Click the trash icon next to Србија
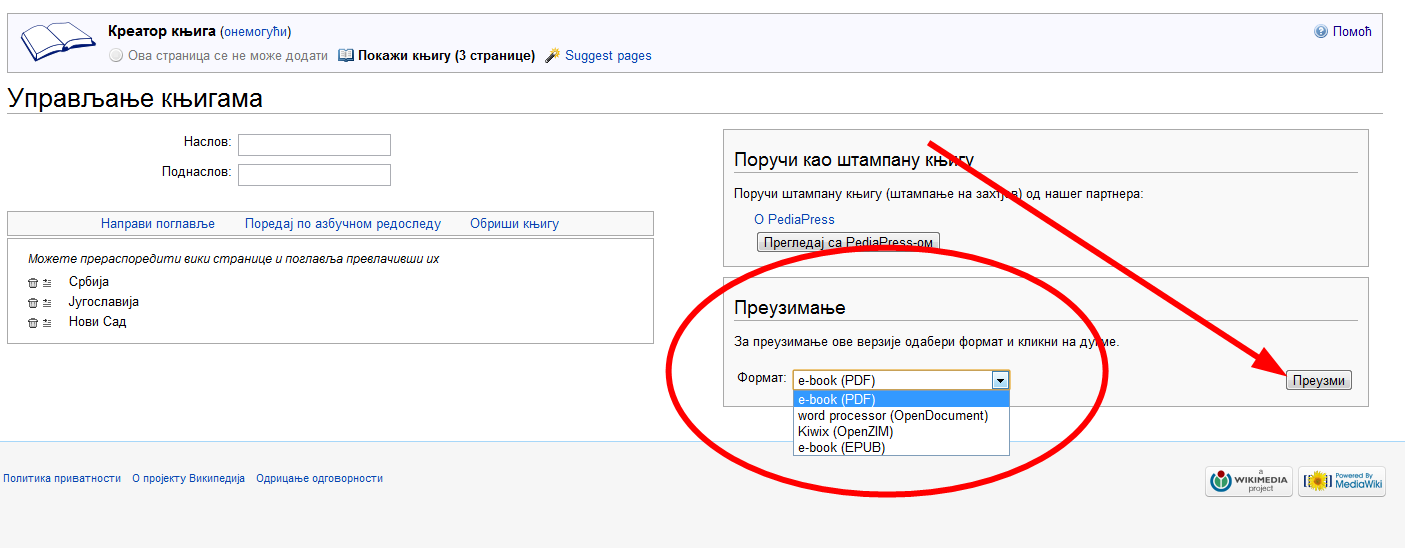The image size is (1405, 548). (32, 283)
